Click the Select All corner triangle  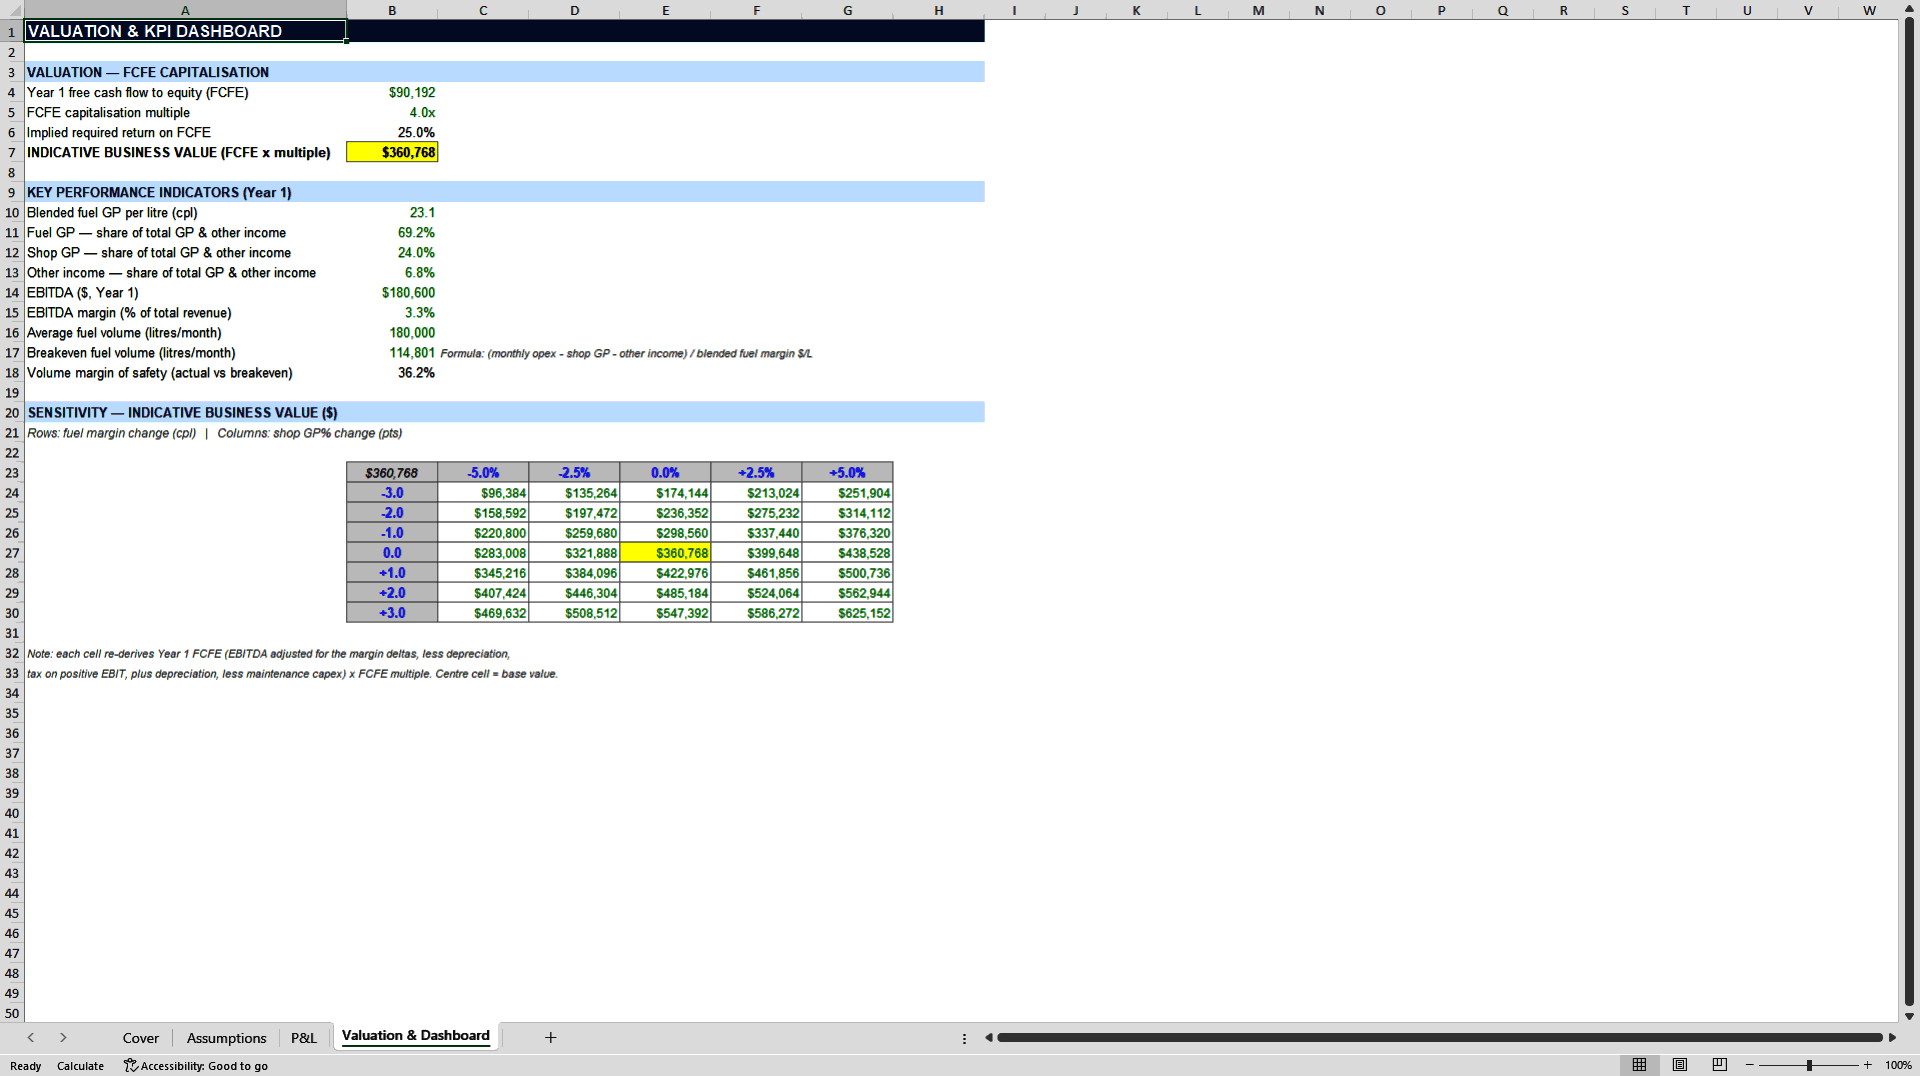[x=12, y=10]
